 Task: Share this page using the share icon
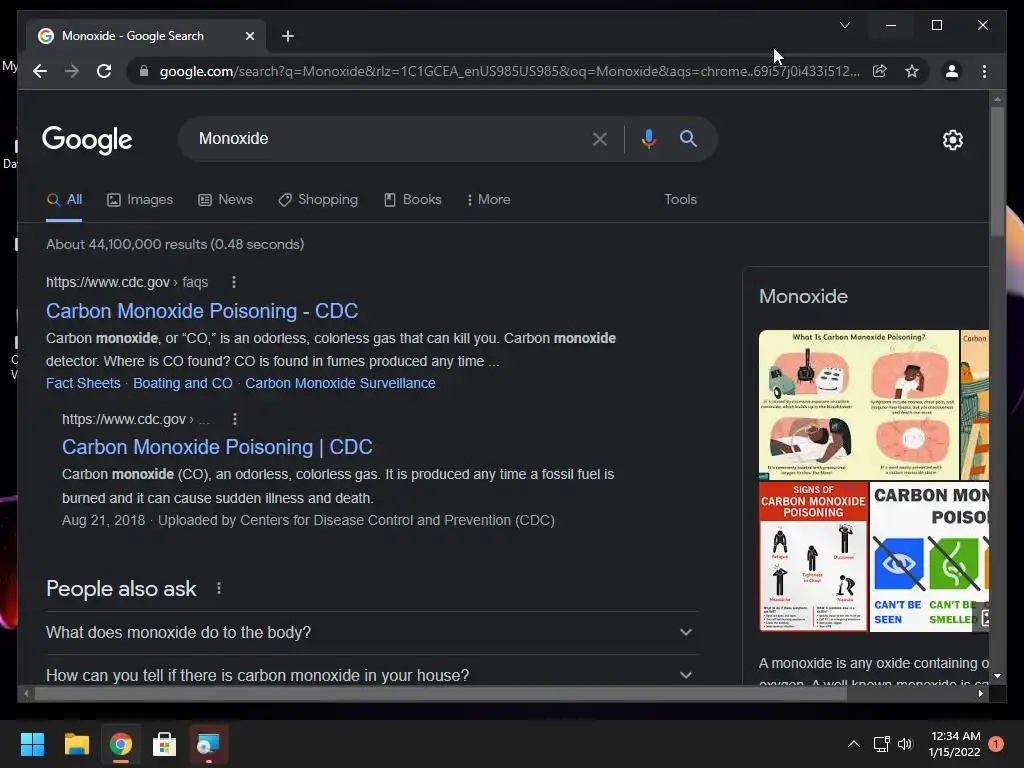click(880, 71)
